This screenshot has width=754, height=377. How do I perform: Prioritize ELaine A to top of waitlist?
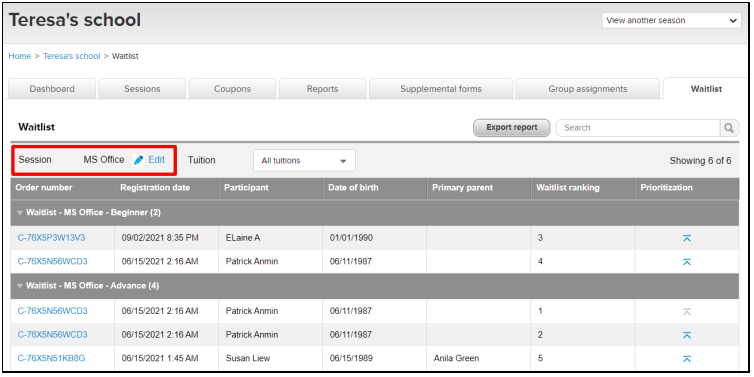(687, 238)
